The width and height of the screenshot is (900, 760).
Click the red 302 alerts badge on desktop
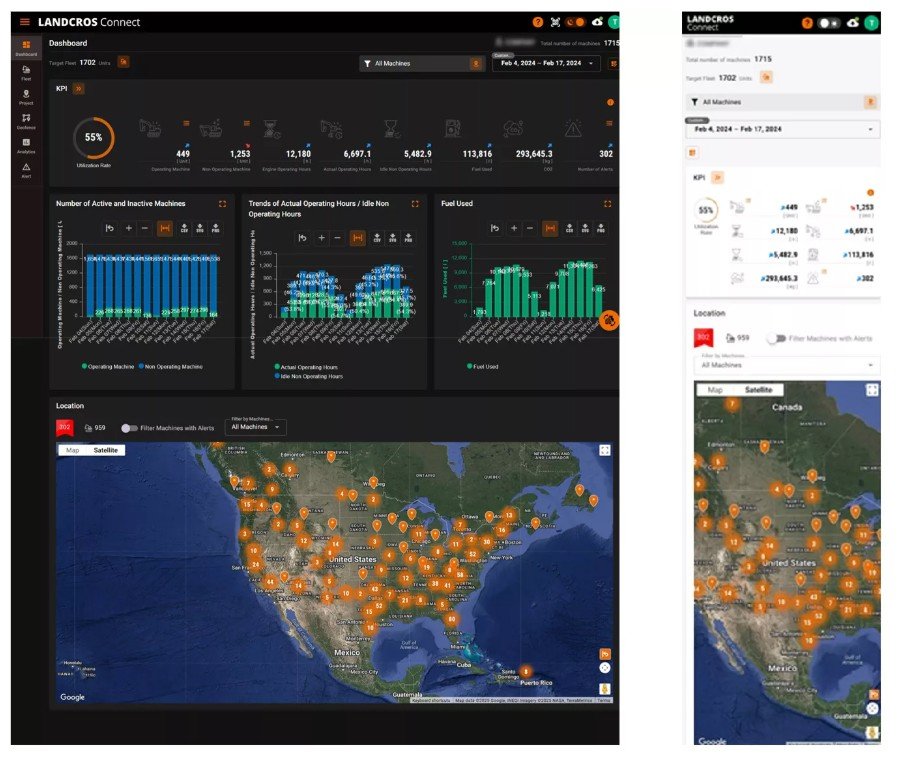coord(65,427)
